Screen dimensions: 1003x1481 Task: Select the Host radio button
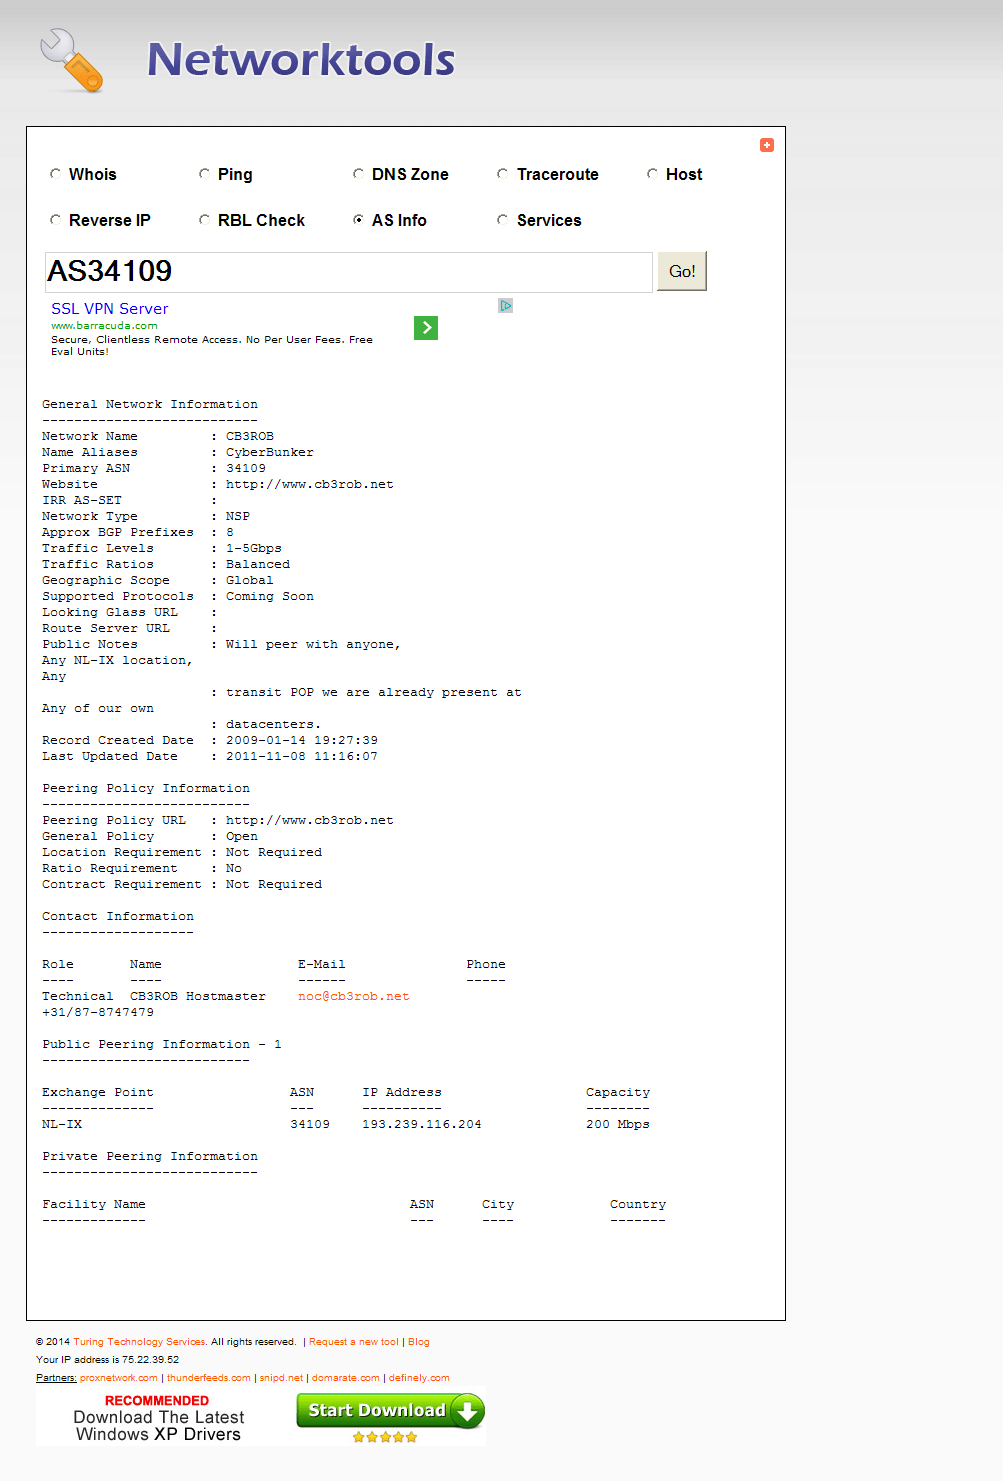click(x=652, y=174)
